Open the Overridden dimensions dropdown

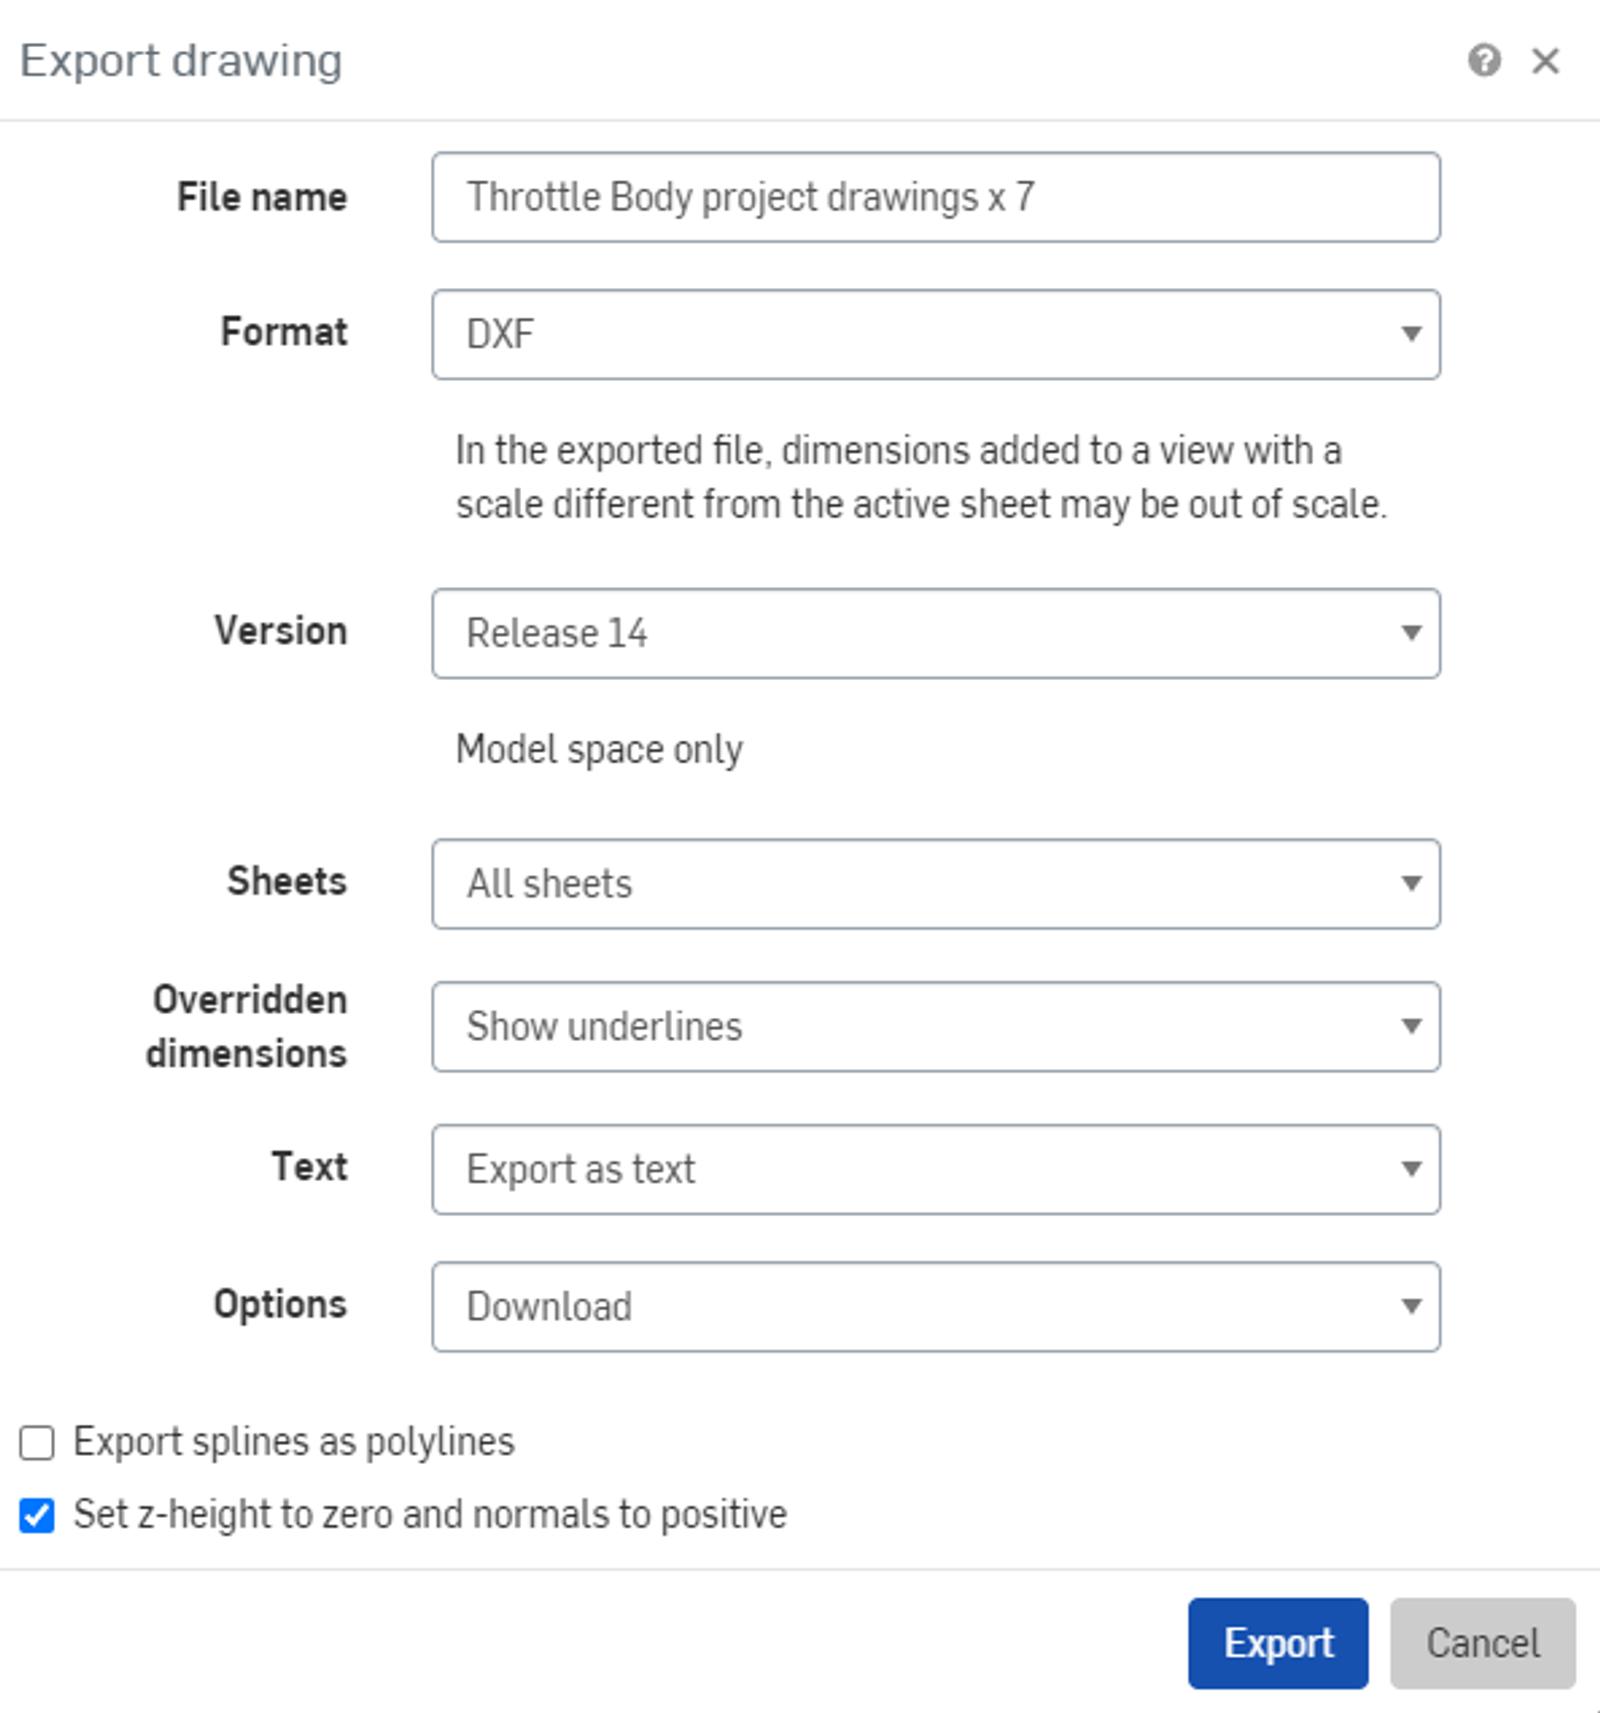point(935,1026)
